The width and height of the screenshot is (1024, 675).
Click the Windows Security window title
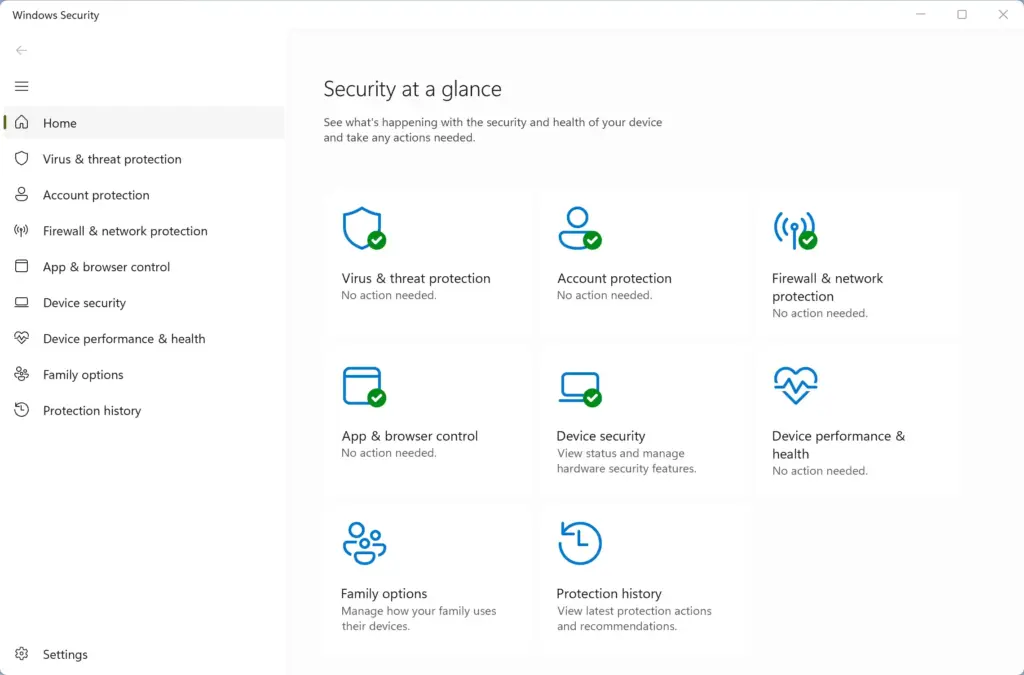[56, 15]
